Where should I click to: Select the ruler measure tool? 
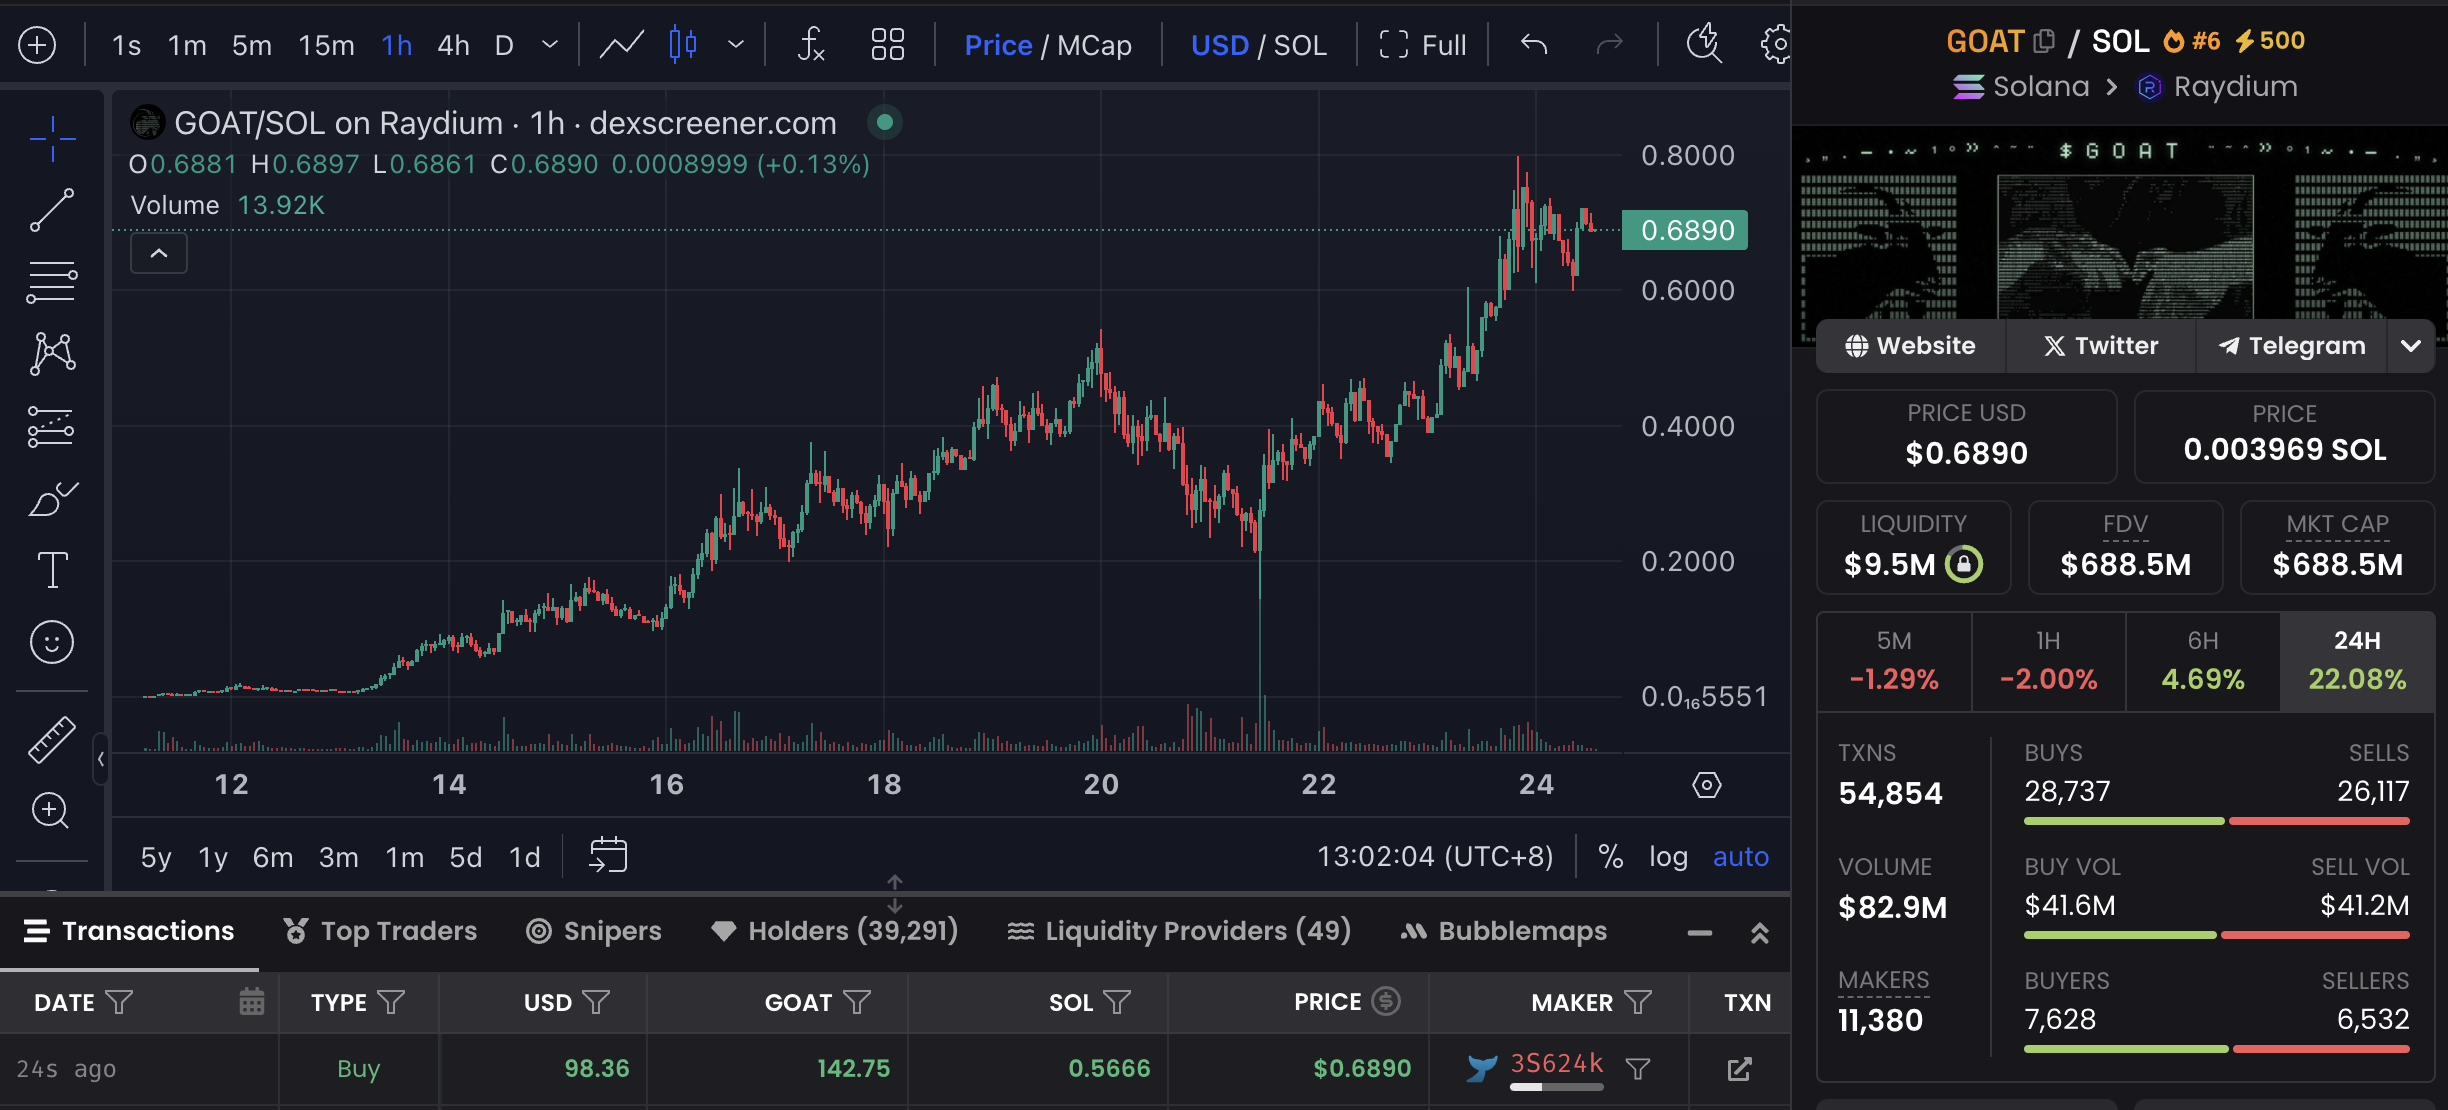(52, 739)
